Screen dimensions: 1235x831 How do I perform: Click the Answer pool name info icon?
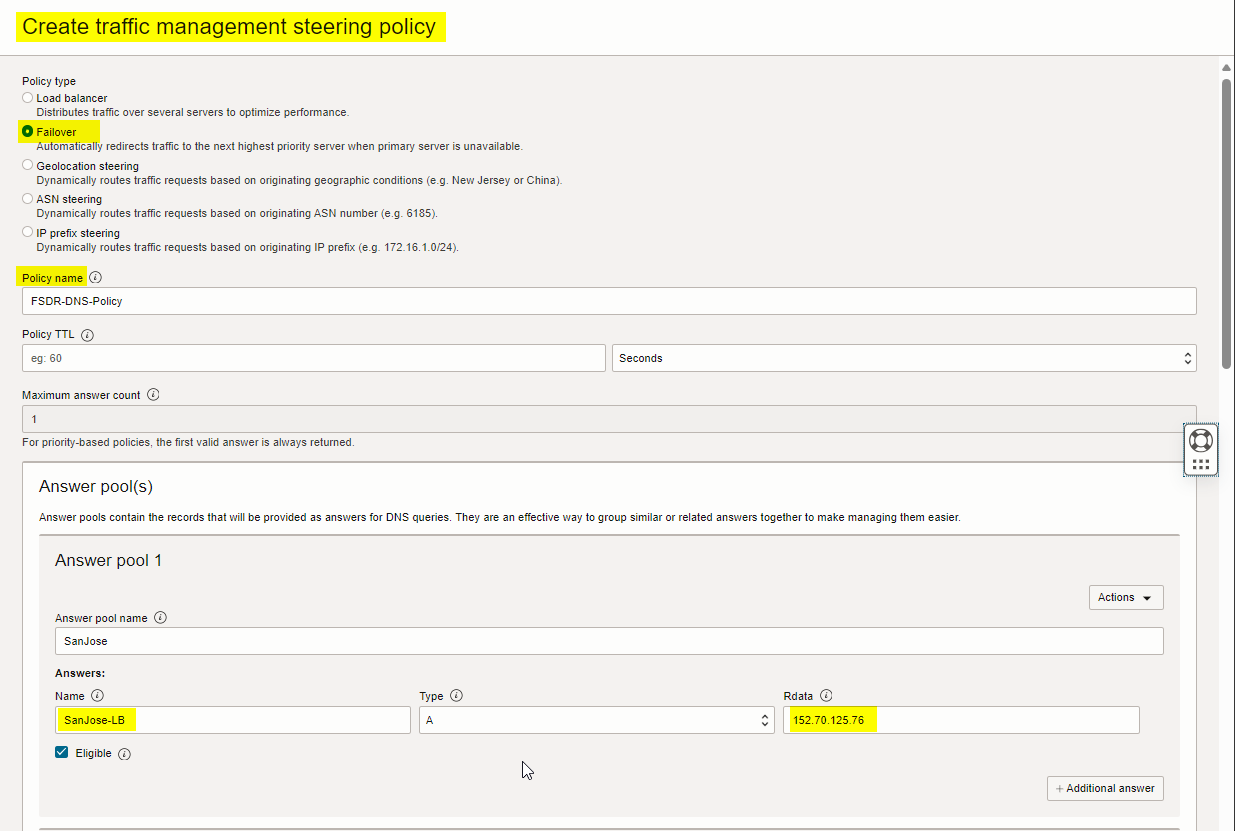[x=160, y=618]
